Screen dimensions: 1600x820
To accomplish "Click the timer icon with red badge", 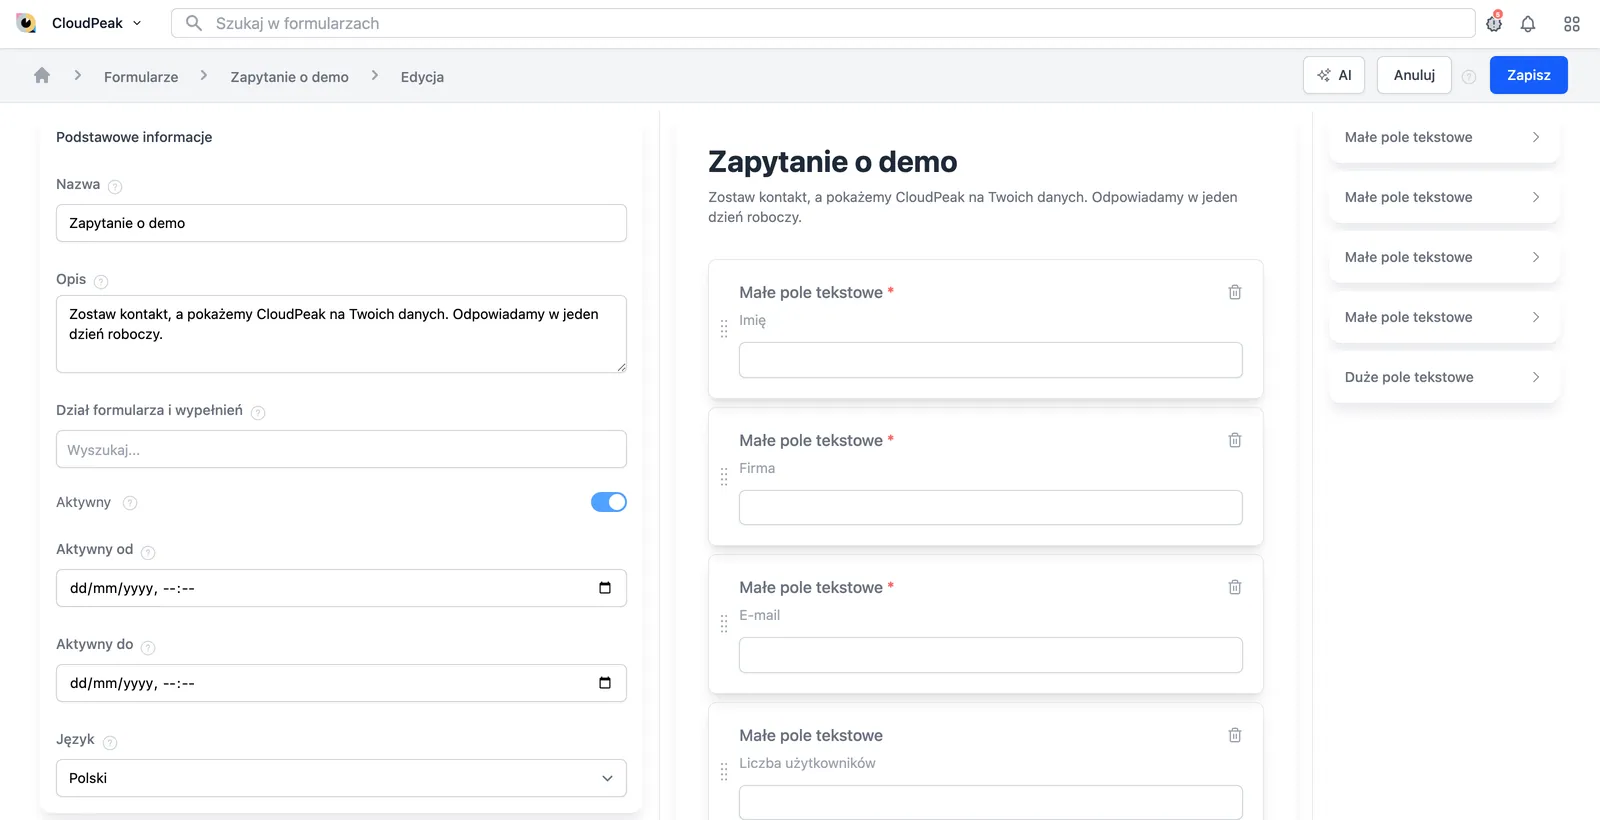I will 1494,23.
